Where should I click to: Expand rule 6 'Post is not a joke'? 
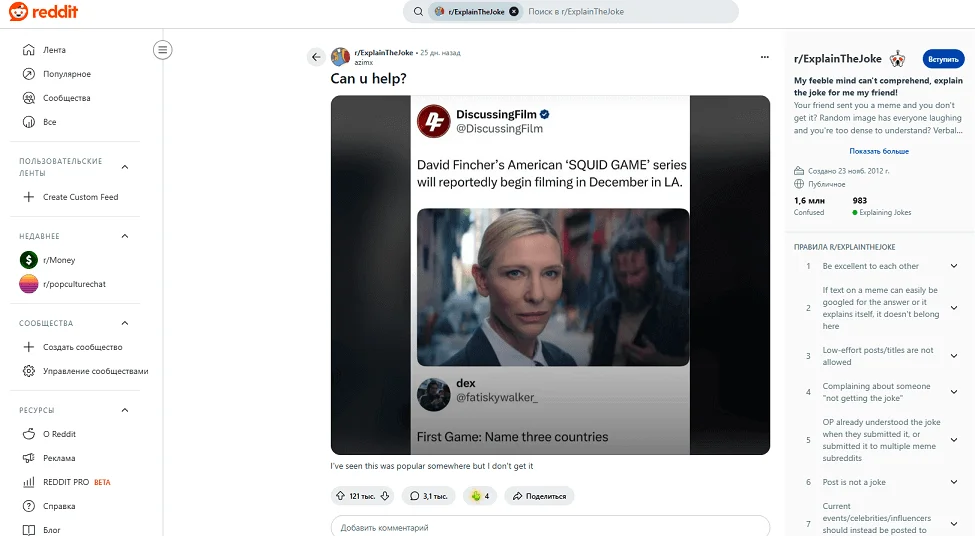point(954,482)
